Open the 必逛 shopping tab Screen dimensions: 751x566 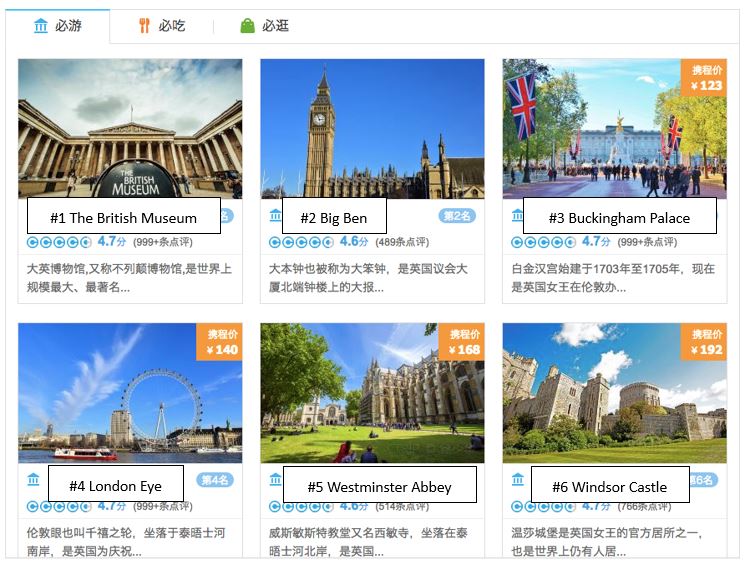pyautogui.click(x=264, y=26)
